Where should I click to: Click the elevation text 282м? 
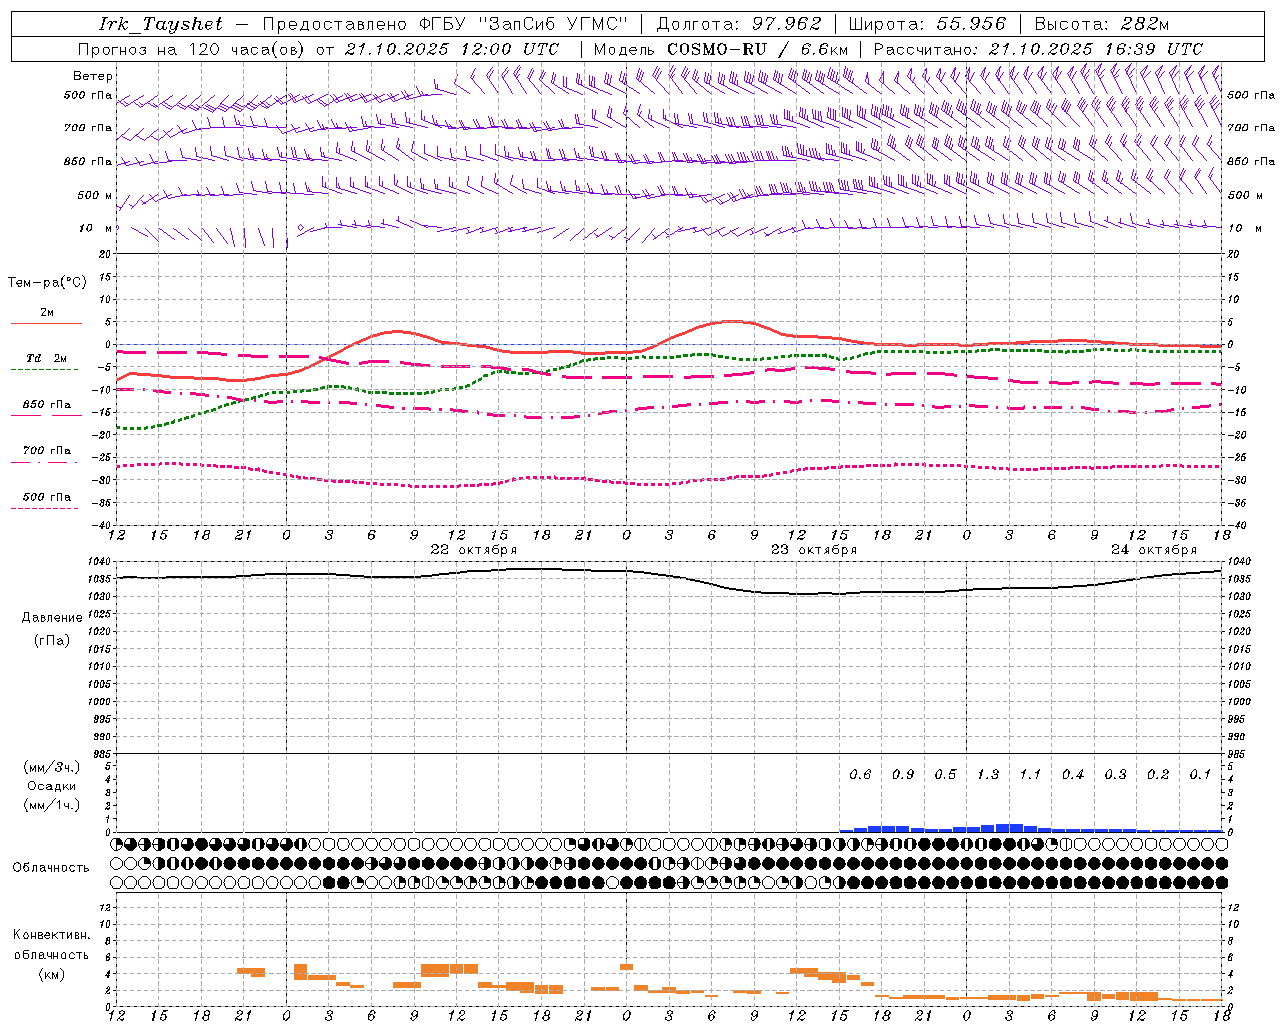pos(1145,24)
